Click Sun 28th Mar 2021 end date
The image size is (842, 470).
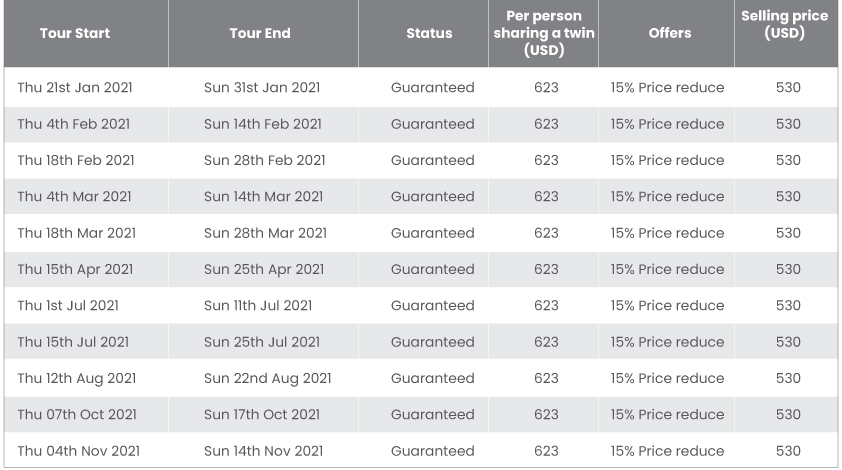pyautogui.click(x=265, y=233)
